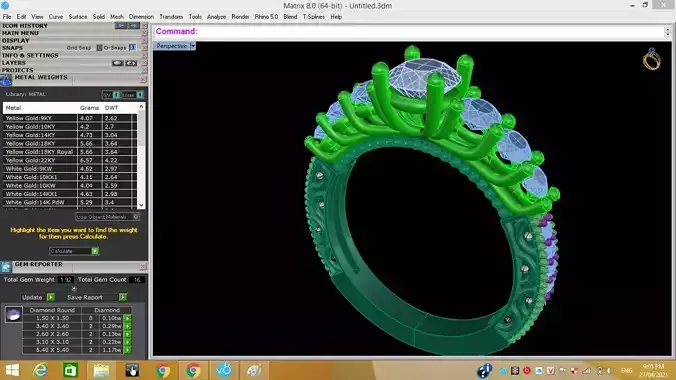This screenshot has width=676, height=380.
Task: Click the Windows Start button
Action: [x=13, y=371]
